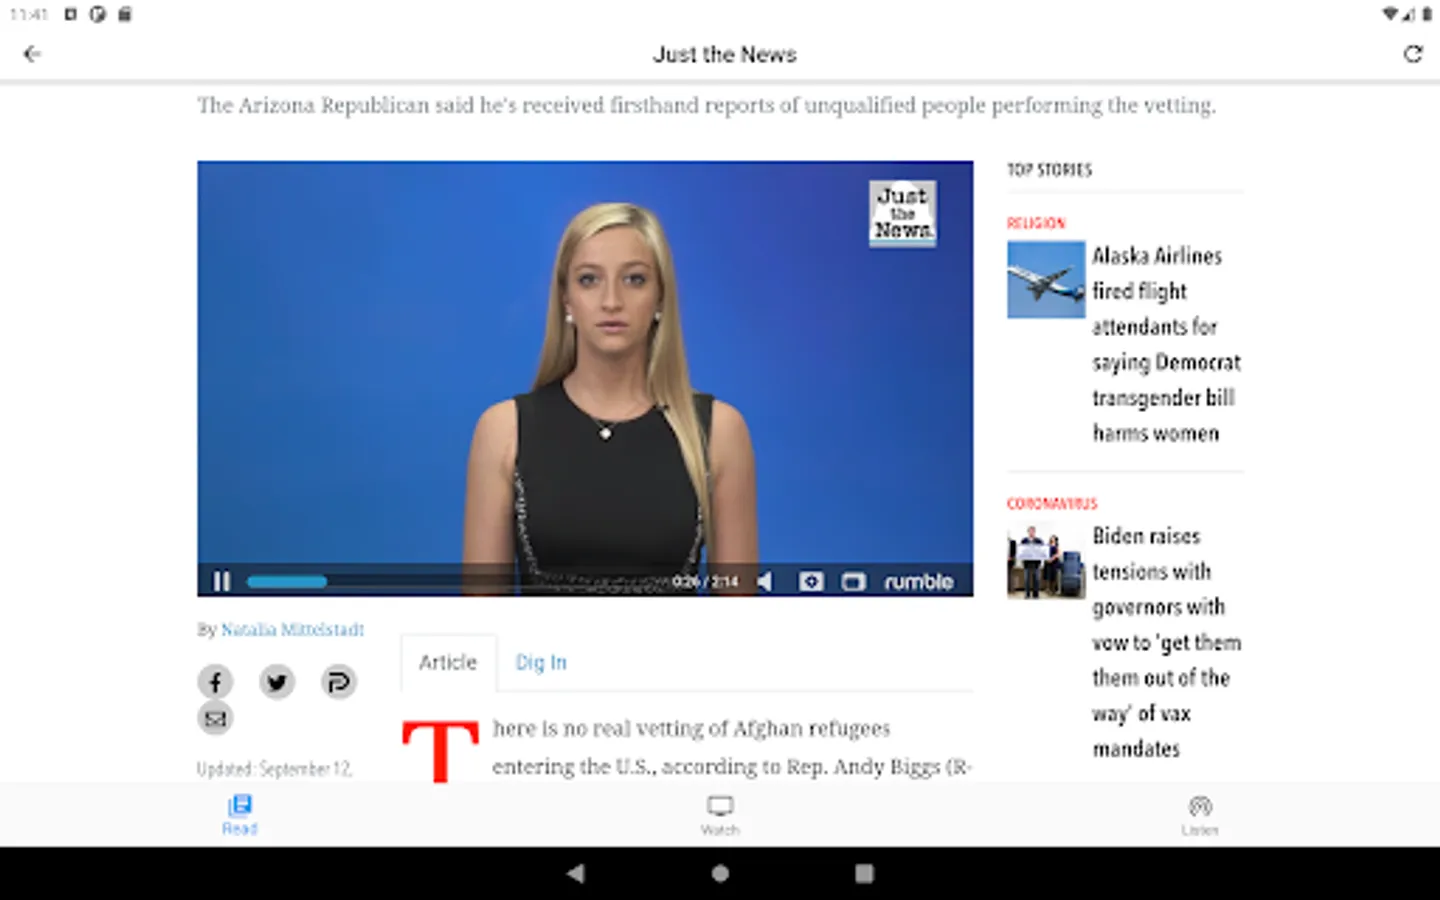
Task: Share article on Twitter
Action: tap(277, 682)
